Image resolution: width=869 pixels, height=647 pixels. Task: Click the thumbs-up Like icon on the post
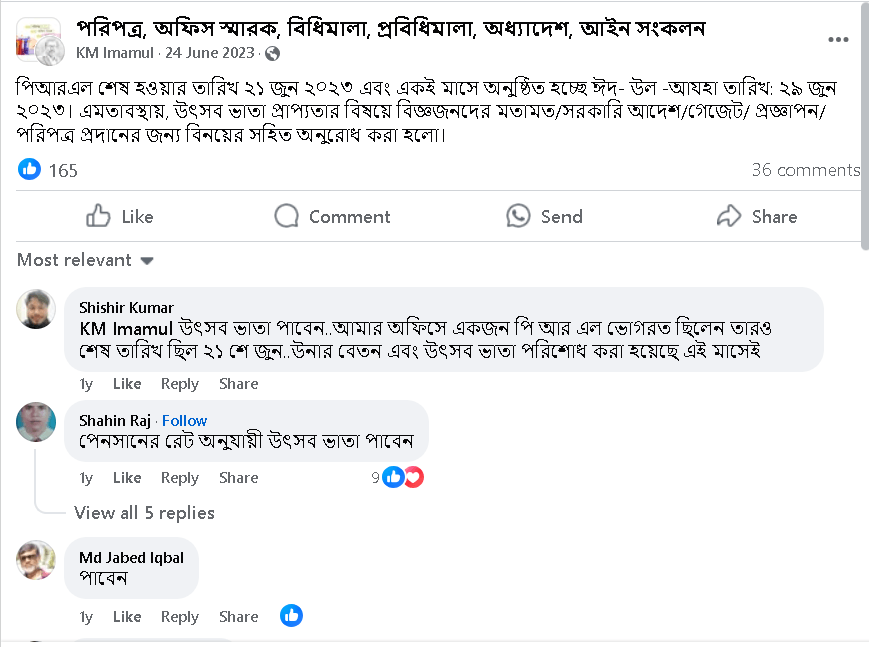coord(99,216)
